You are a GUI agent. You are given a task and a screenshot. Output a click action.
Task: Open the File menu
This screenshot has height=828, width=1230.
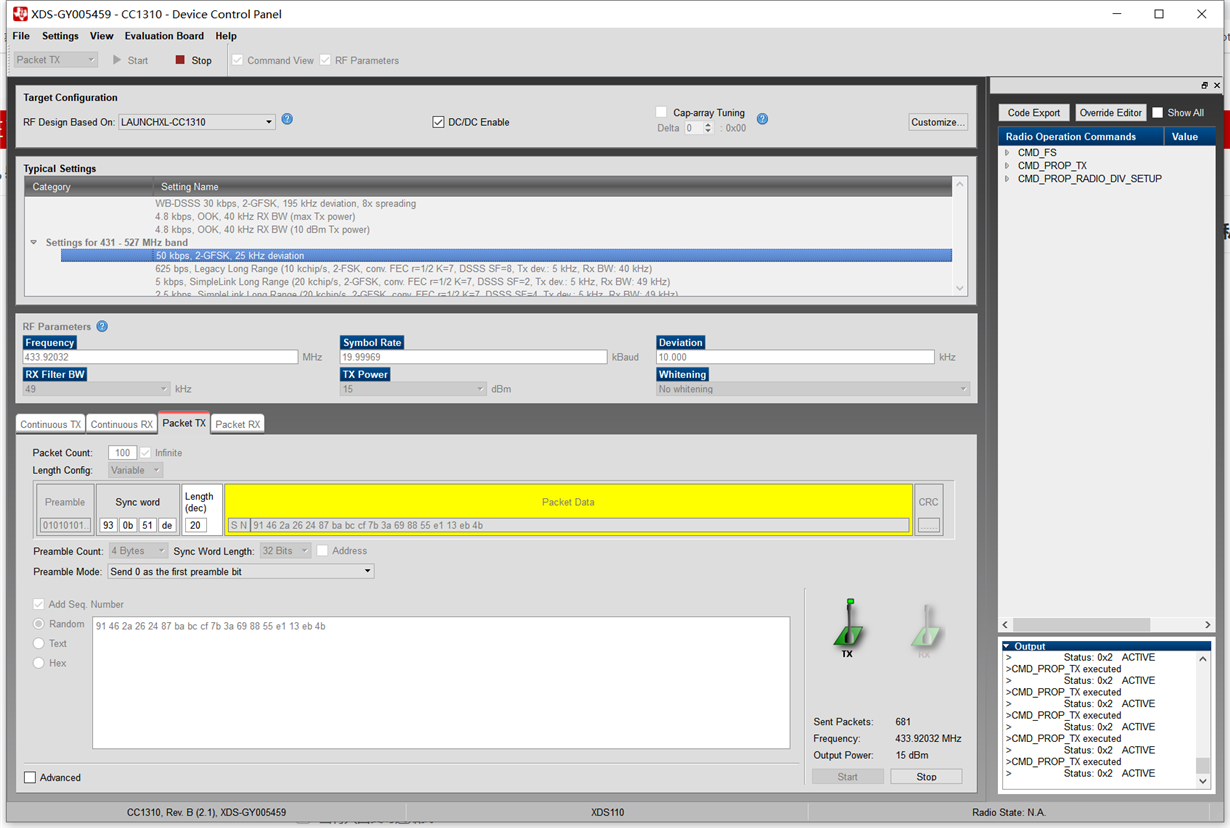(21, 36)
